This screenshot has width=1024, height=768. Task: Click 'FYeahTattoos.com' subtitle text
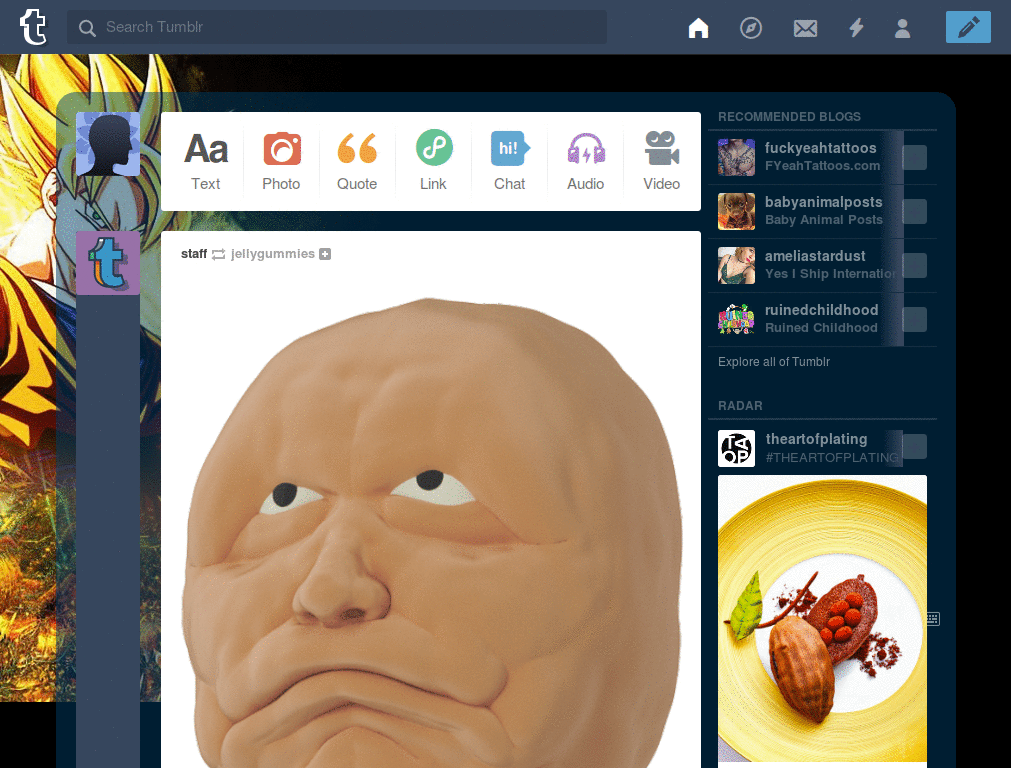pyautogui.click(x=822, y=166)
